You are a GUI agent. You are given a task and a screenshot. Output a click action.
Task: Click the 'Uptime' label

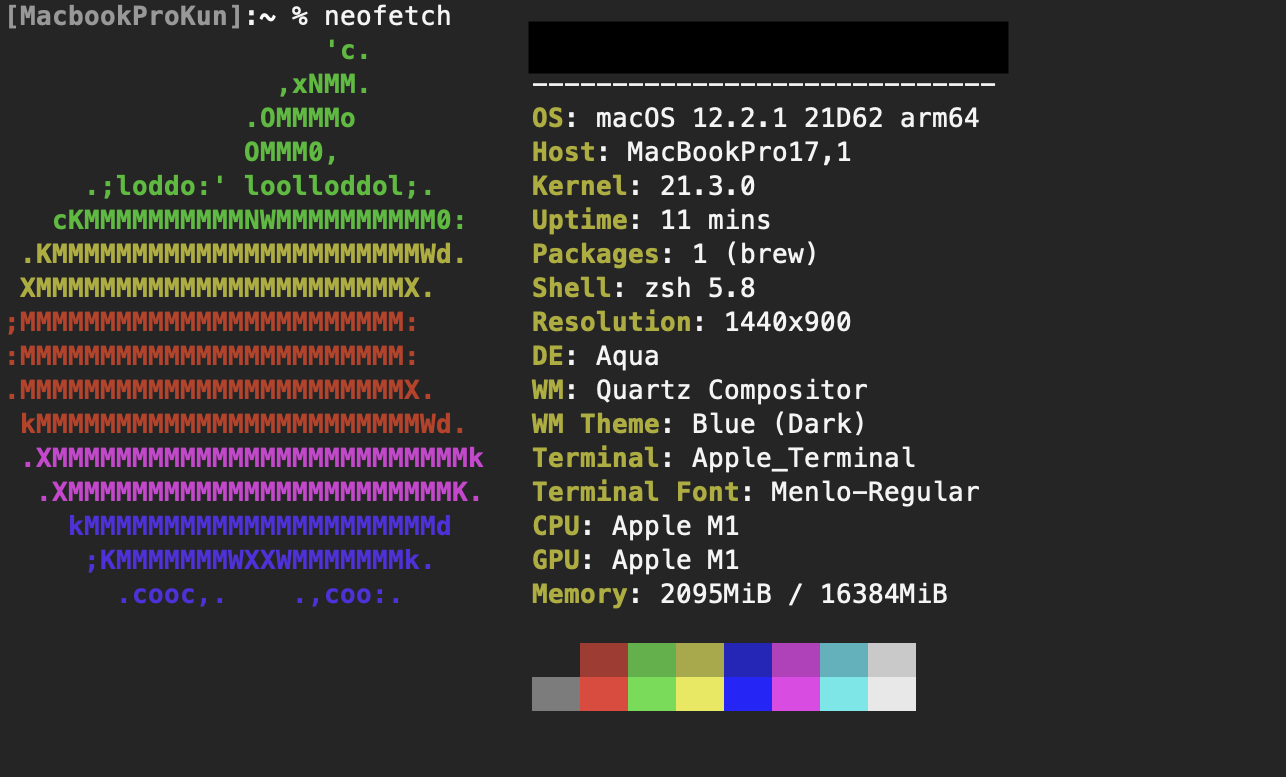(x=580, y=220)
